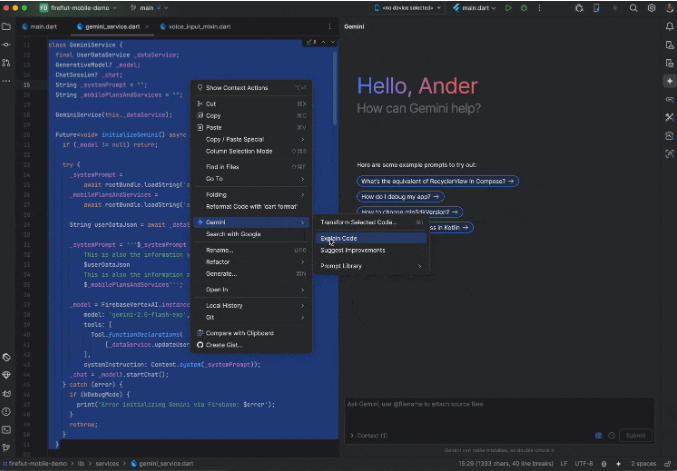Open the Logcat cat icon
The width and height of the screenshot is (677, 471).
click(6, 394)
